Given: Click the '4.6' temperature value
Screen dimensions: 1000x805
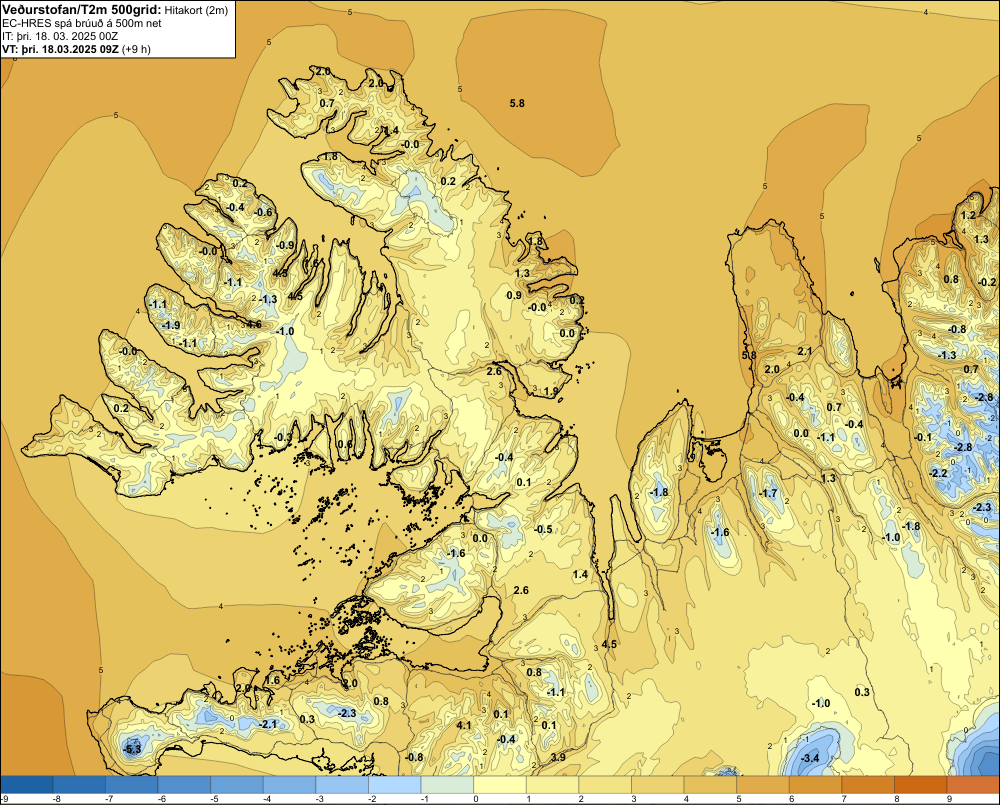Looking at the screenshot, I should coord(254,324).
